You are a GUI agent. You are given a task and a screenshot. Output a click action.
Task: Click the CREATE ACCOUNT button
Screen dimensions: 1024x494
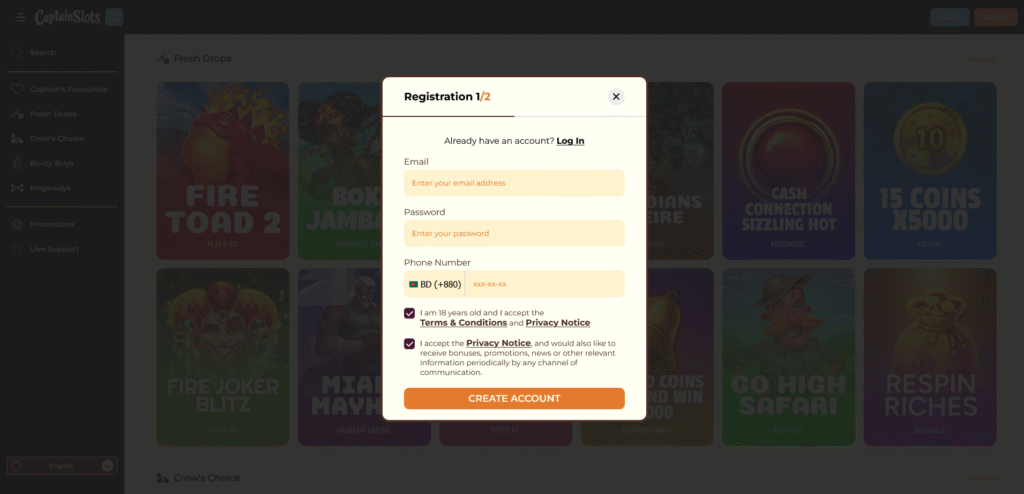514,399
